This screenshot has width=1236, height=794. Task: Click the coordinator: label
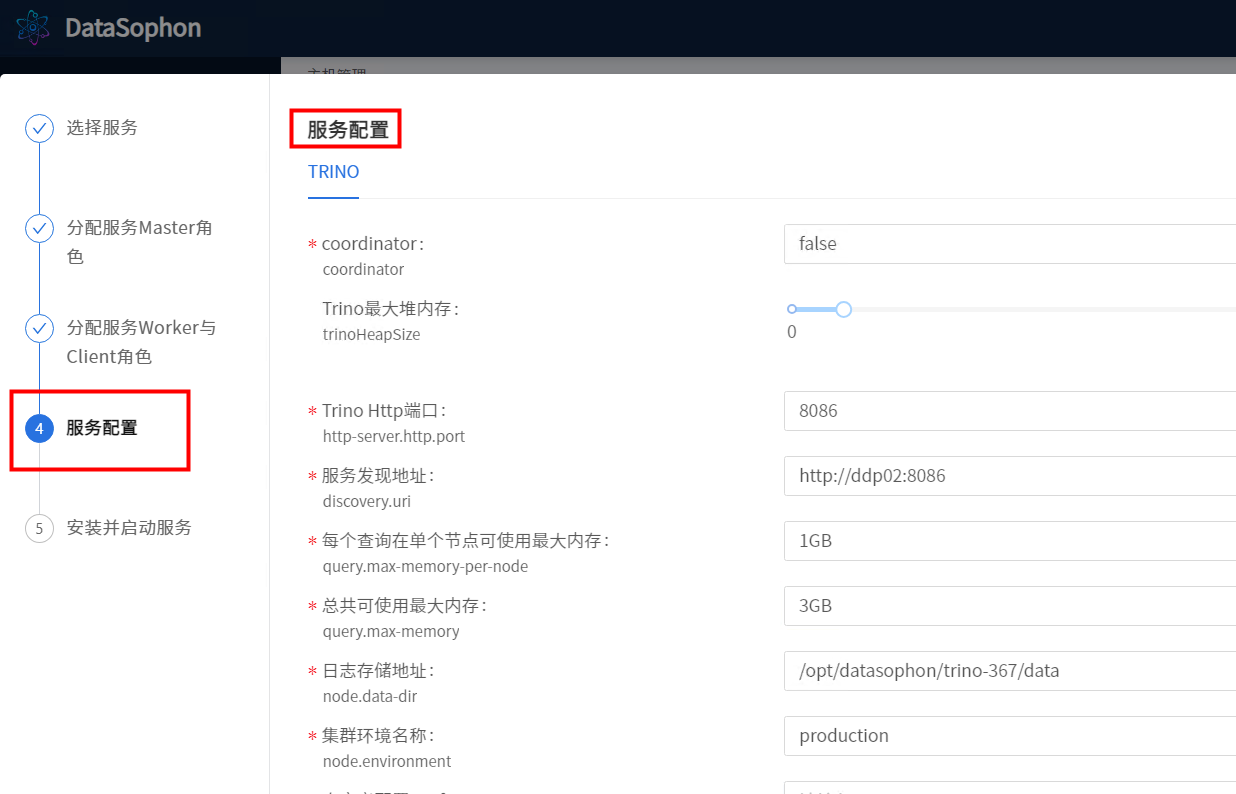[x=373, y=244]
